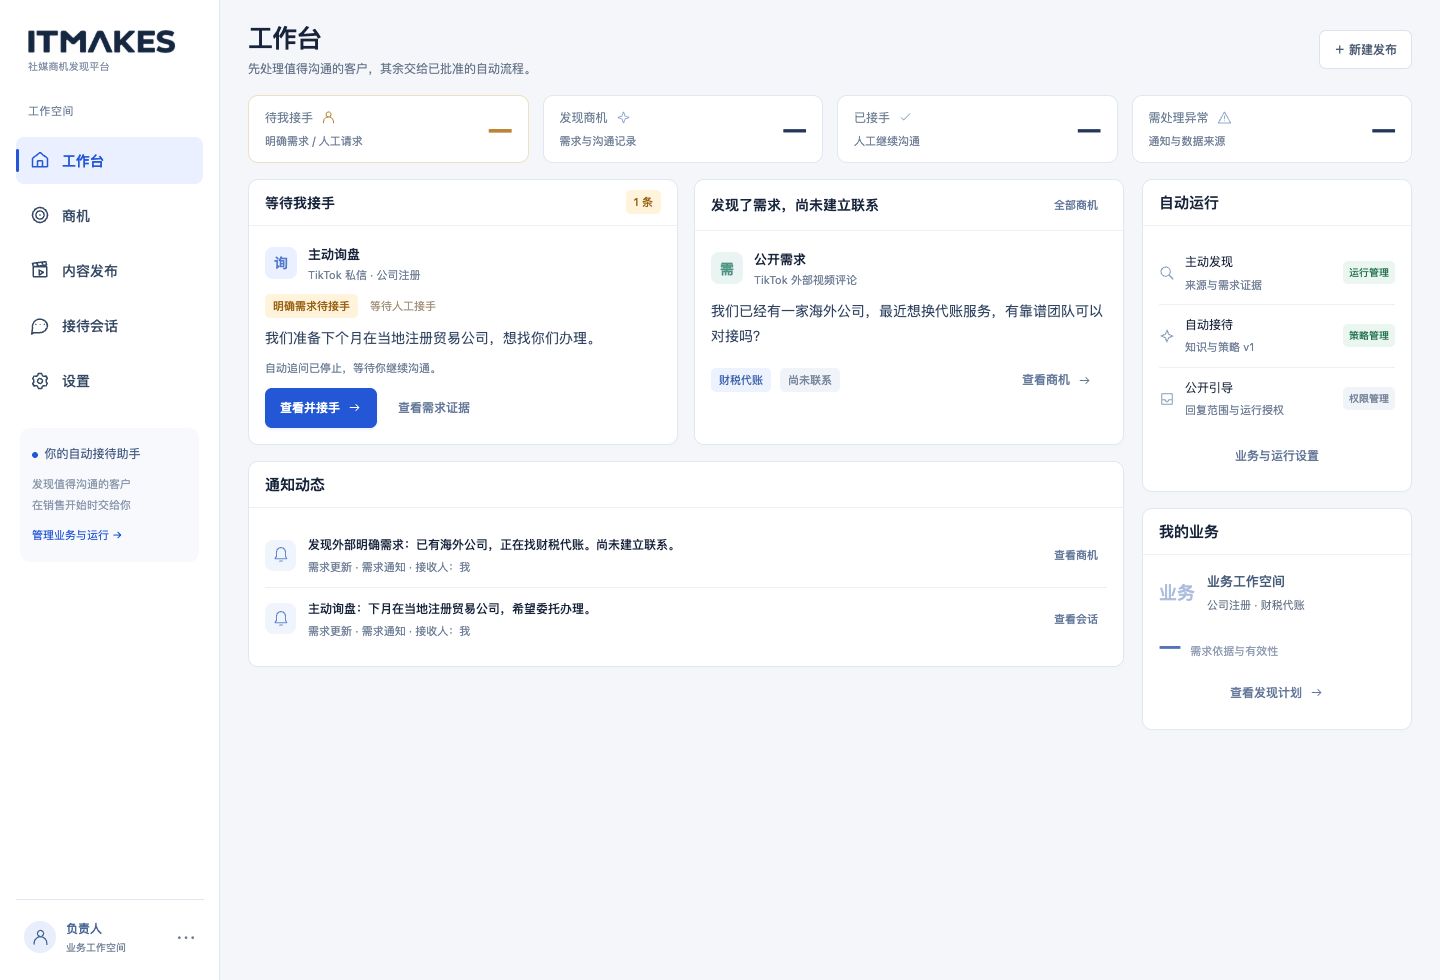Click the bell icon for 发现外部明确需求 notification

pyautogui.click(x=281, y=555)
